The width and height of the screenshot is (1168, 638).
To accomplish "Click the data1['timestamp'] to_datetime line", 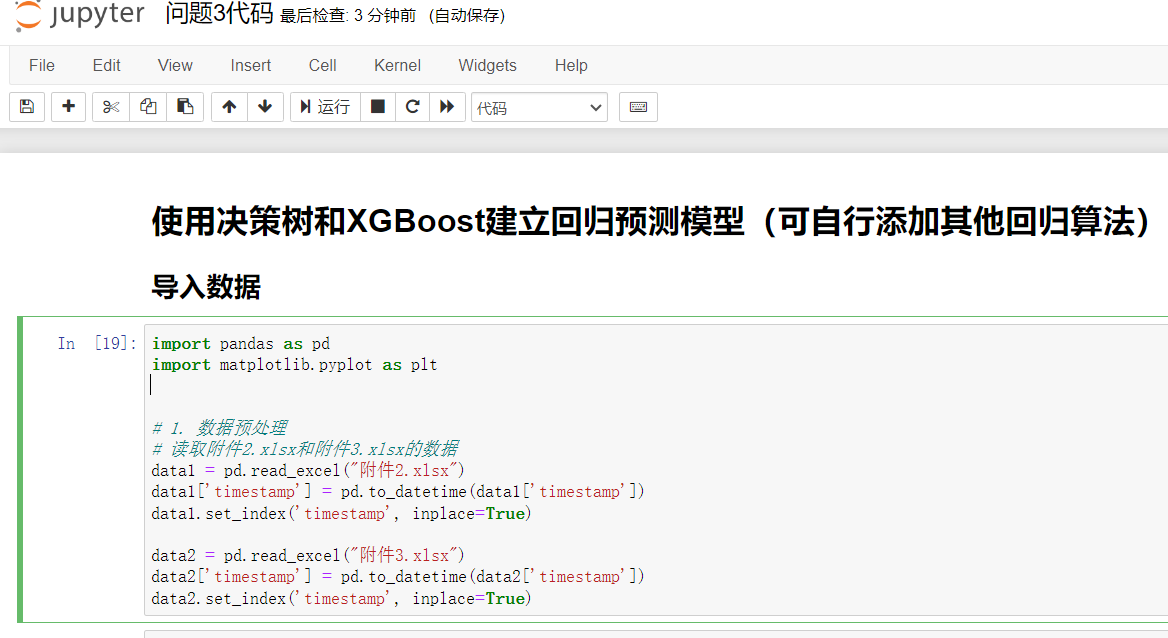I will (x=398, y=492).
